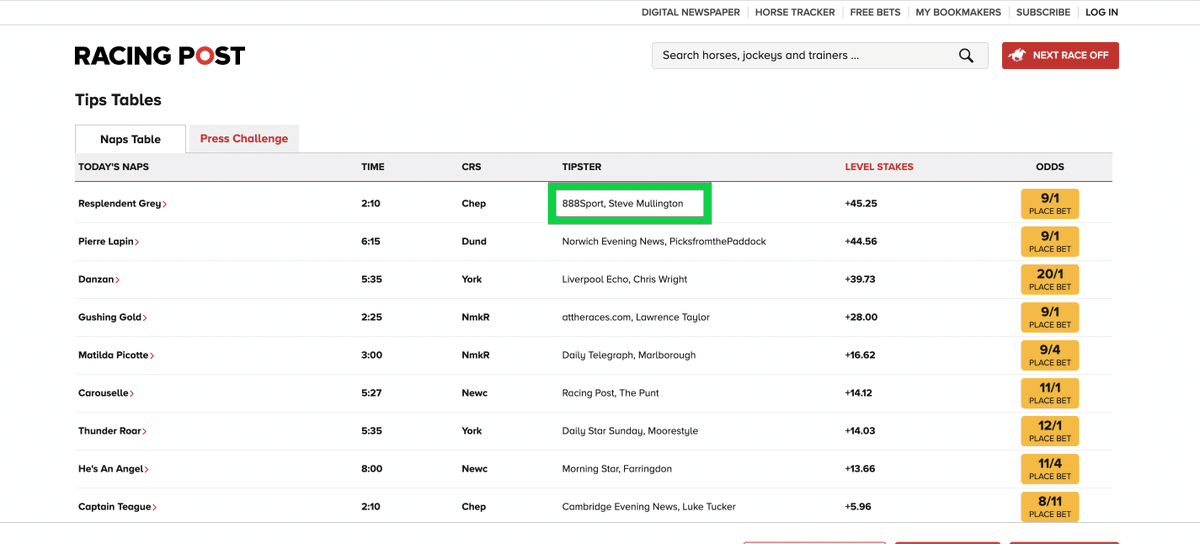
Task: Place bet 9/1 on Gushing Gold
Action: [x=1050, y=318]
